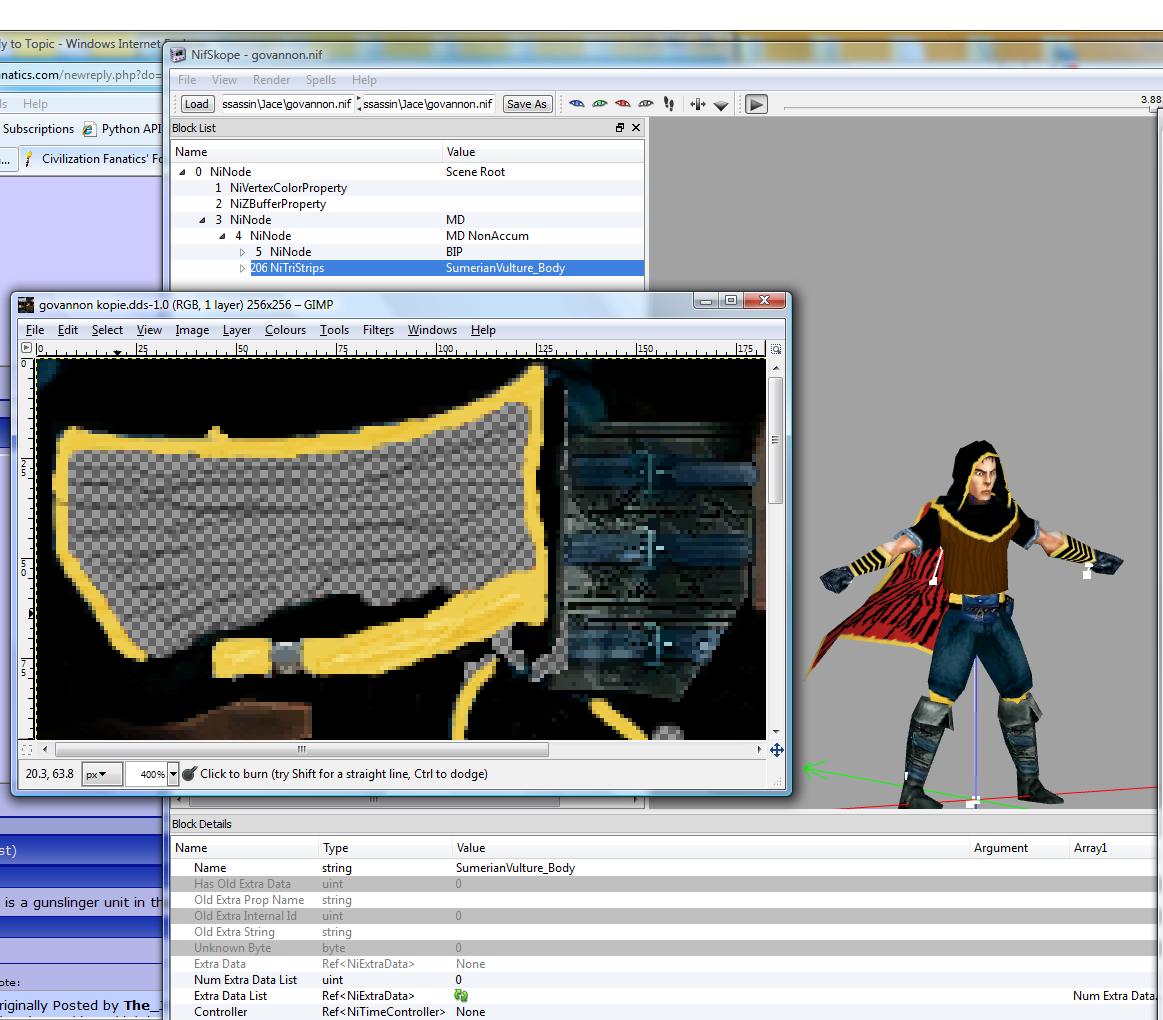
Task: Open the NifSkope Spells menu
Action: click(320, 80)
